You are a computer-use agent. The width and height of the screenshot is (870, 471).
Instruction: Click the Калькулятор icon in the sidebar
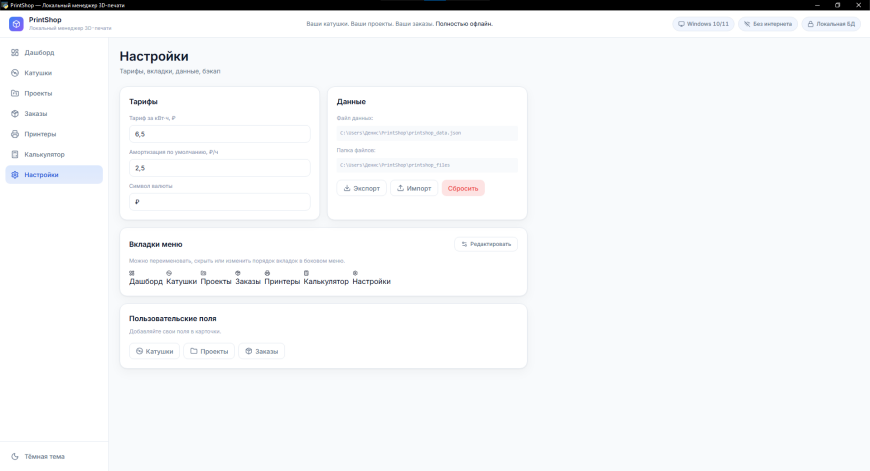click(15, 154)
